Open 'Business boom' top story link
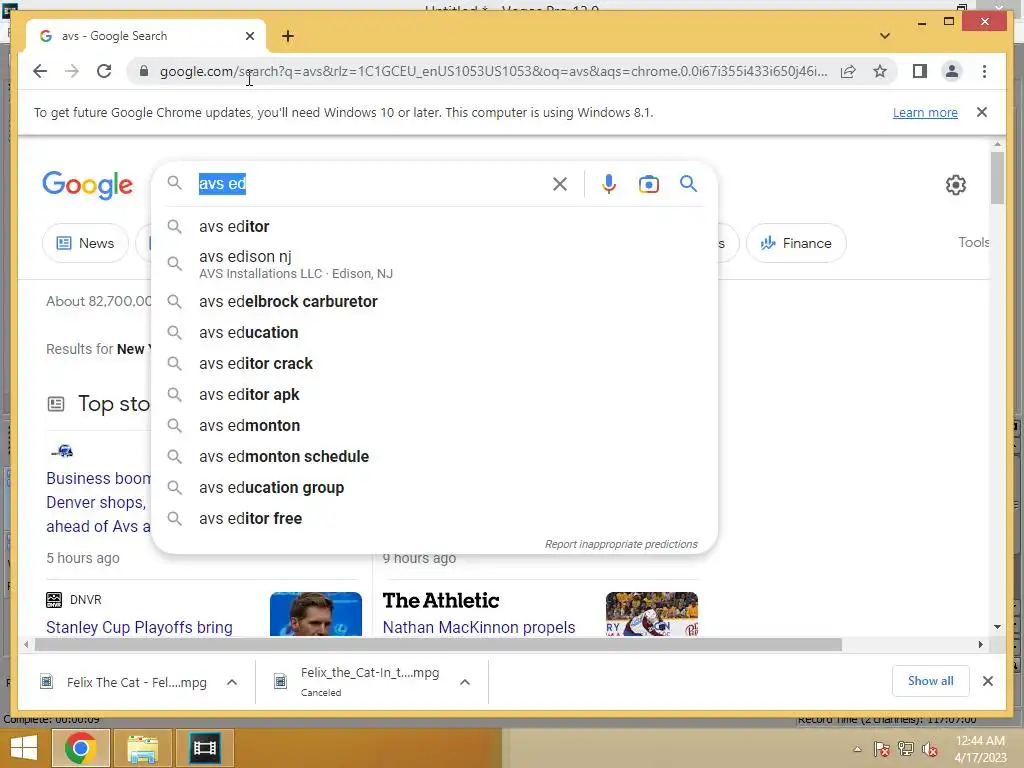1024x768 pixels. tap(98, 502)
